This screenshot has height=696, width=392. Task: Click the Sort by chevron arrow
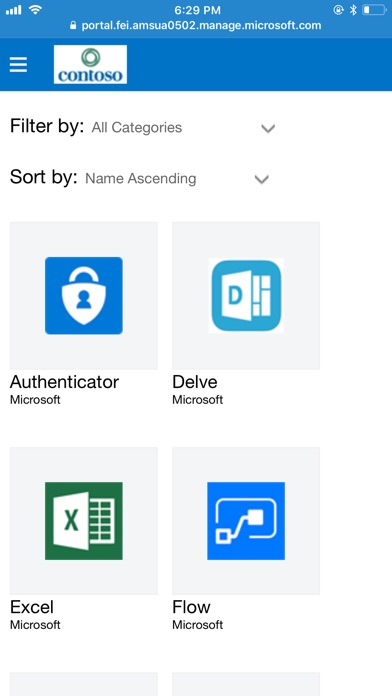261,179
